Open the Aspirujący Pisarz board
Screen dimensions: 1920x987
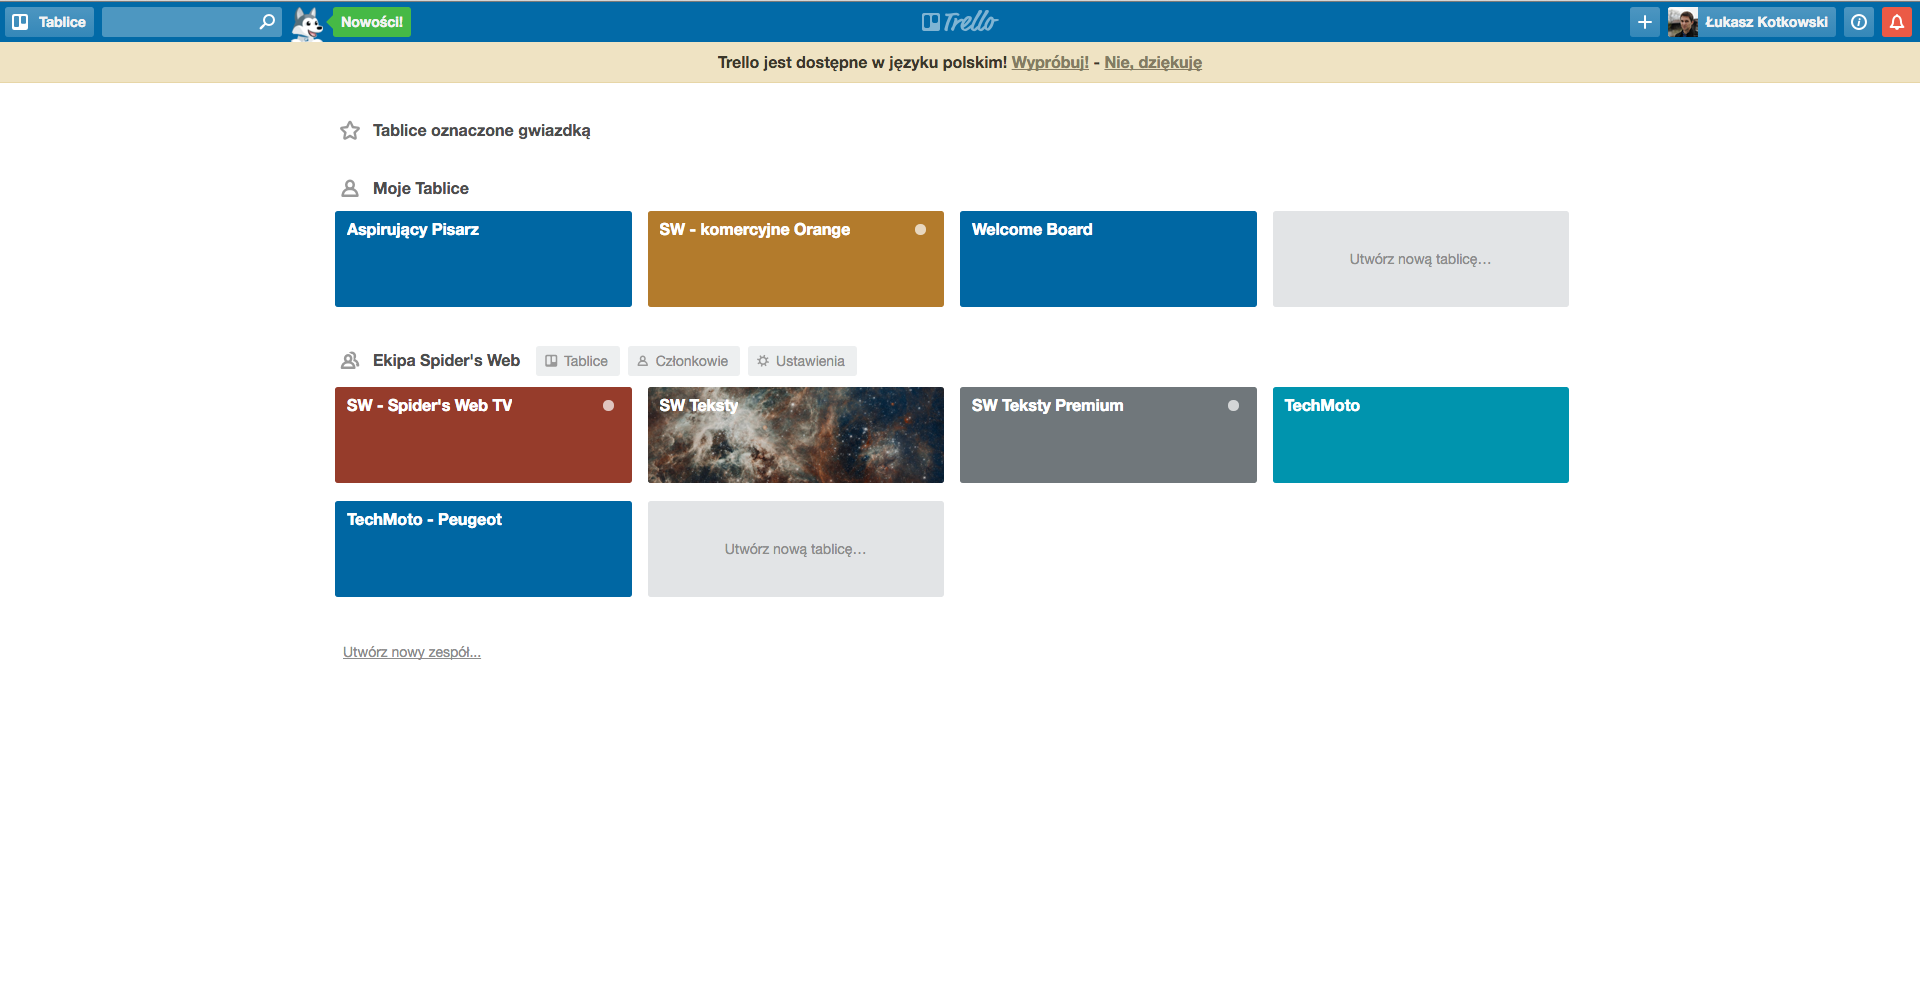[x=483, y=259]
